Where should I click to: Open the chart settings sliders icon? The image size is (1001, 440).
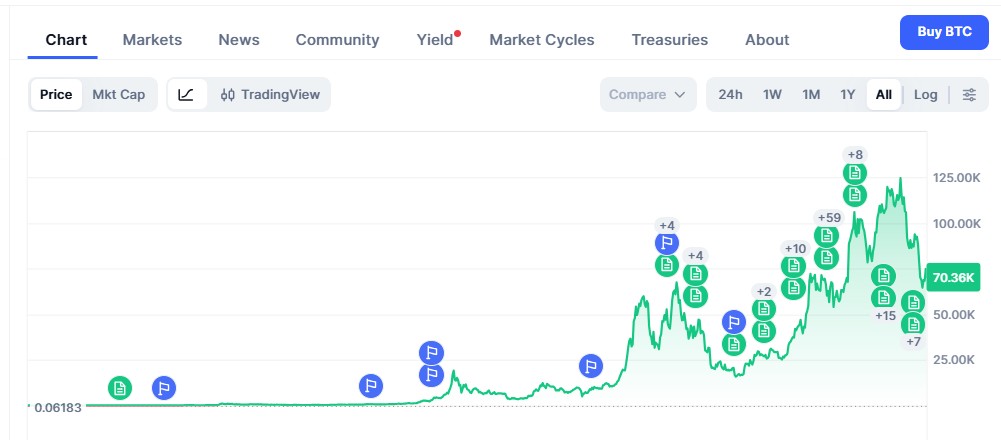pyautogui.click(x=969, y=95)
